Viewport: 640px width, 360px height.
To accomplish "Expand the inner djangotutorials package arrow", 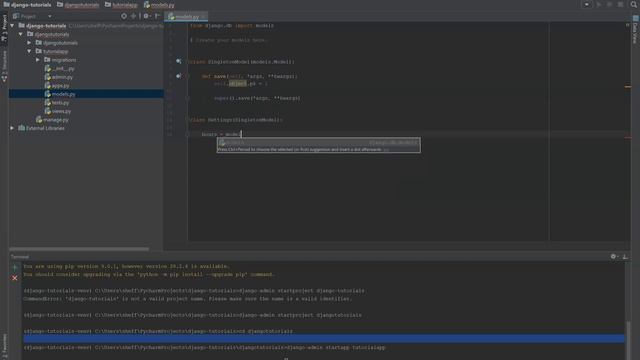I will click(29, 43).
